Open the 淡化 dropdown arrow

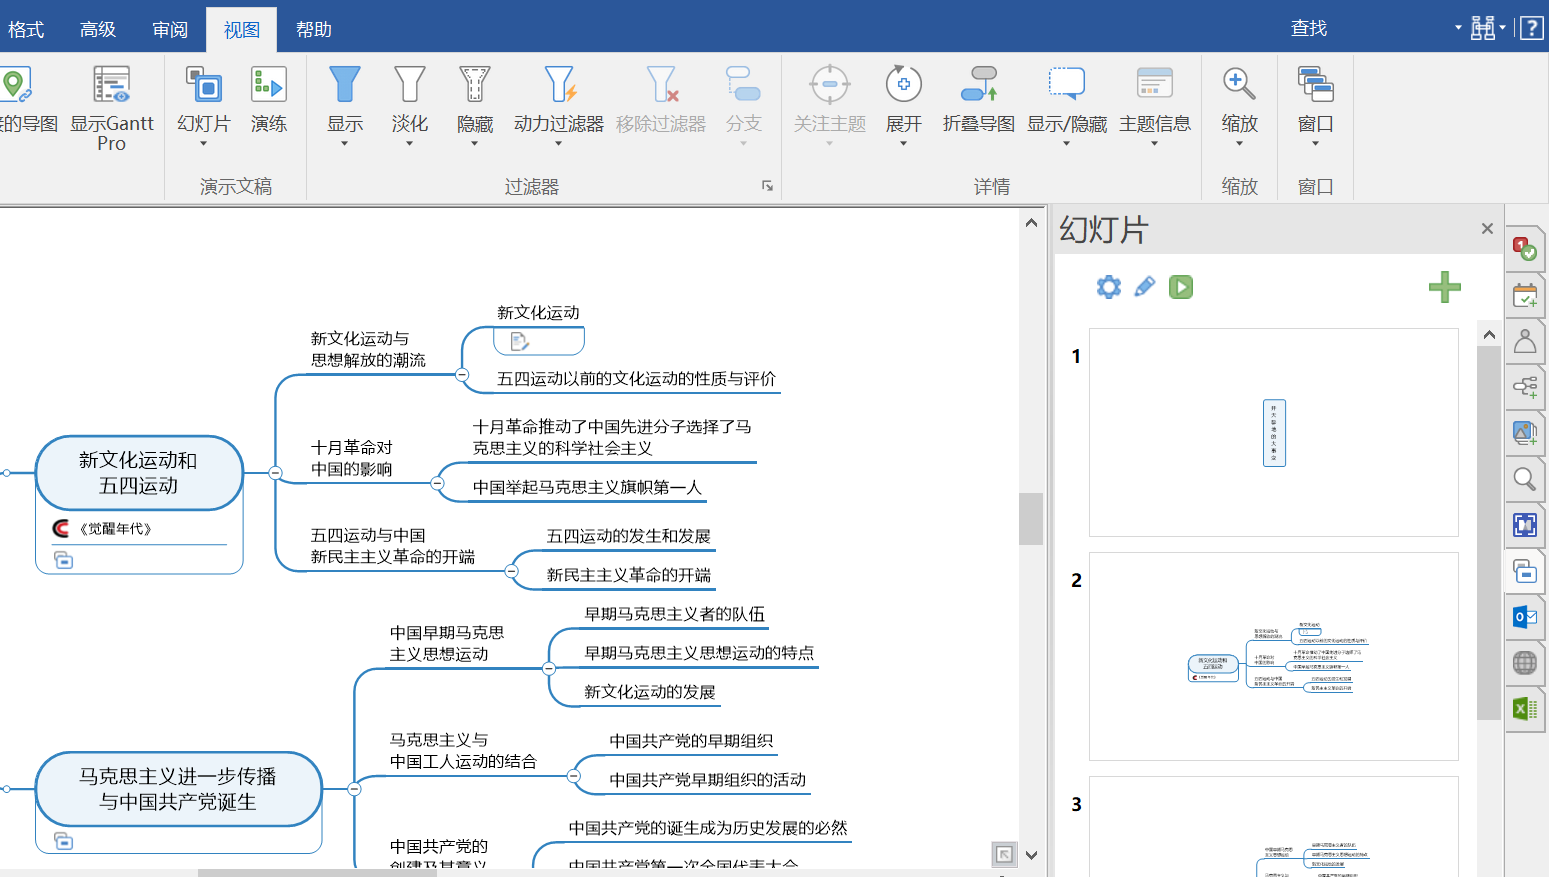(409, 144)
